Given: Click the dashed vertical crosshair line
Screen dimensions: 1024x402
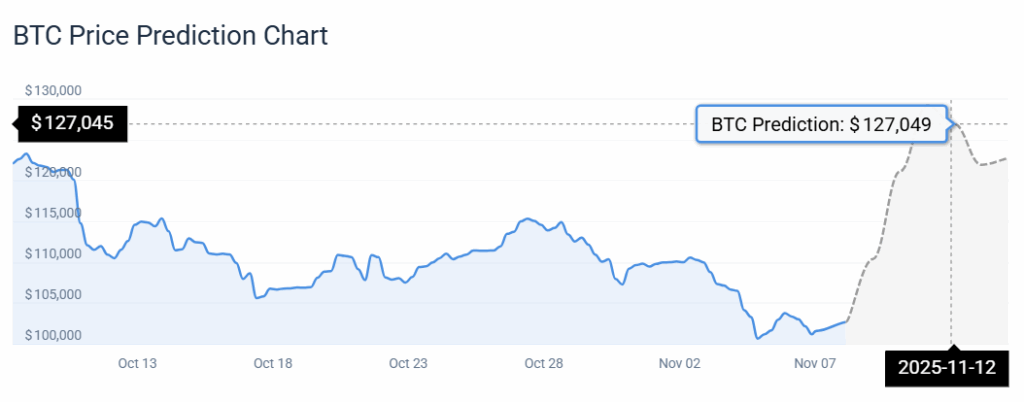Looking at the screenshot, I should point(951,250).
